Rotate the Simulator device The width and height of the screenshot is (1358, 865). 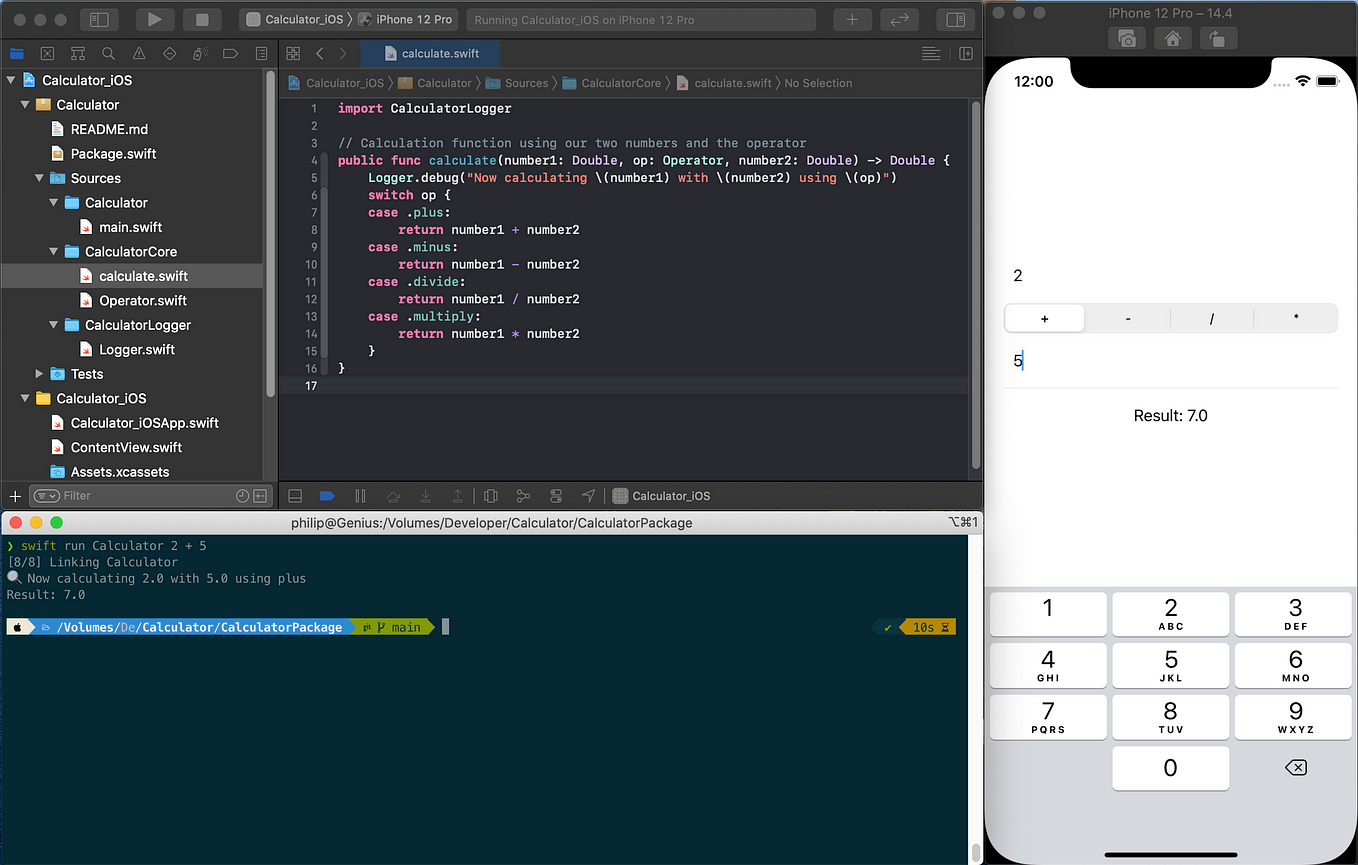pos(1217,38)
